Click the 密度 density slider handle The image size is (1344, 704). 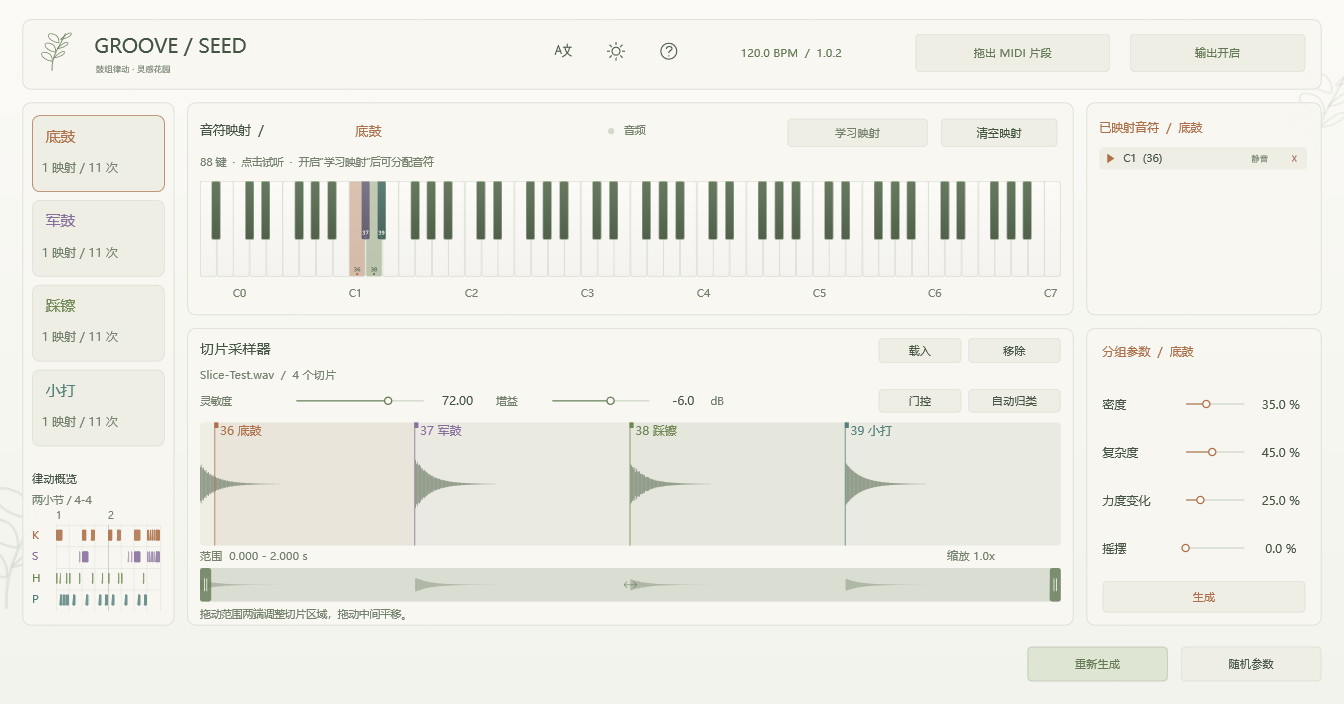(x=1206, y=404)
